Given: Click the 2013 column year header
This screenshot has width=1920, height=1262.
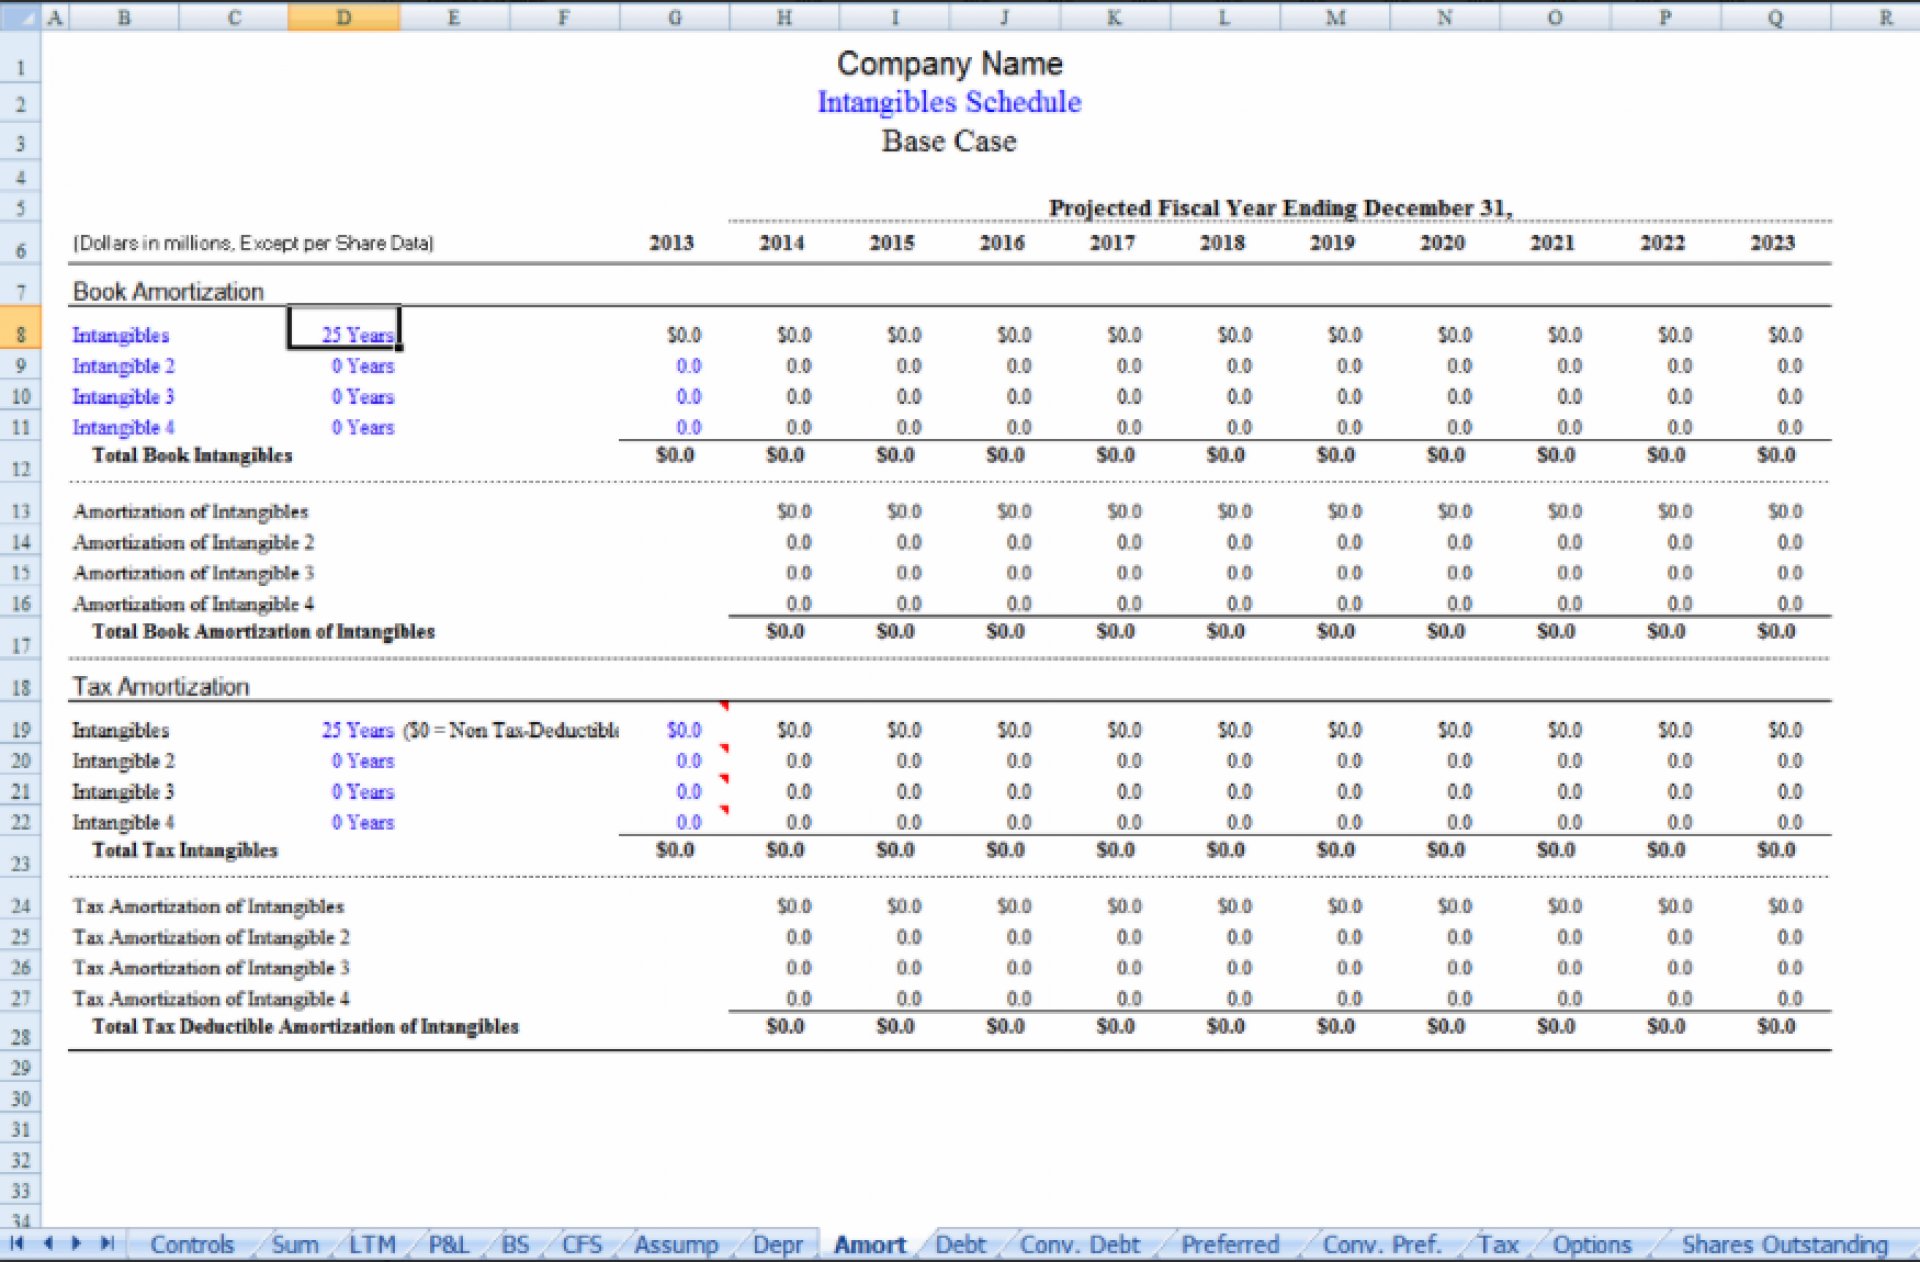Looking at the screenshot, I should (x=671, y=243).
